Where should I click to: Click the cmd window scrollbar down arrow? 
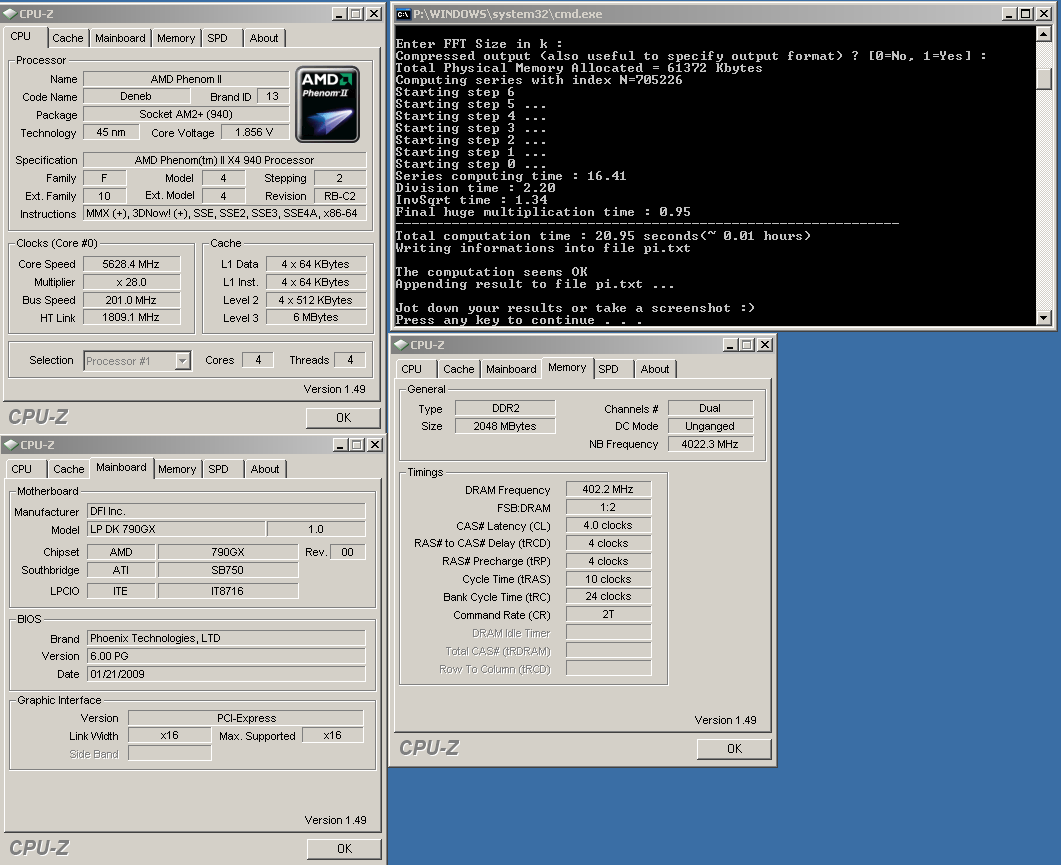1043,317
